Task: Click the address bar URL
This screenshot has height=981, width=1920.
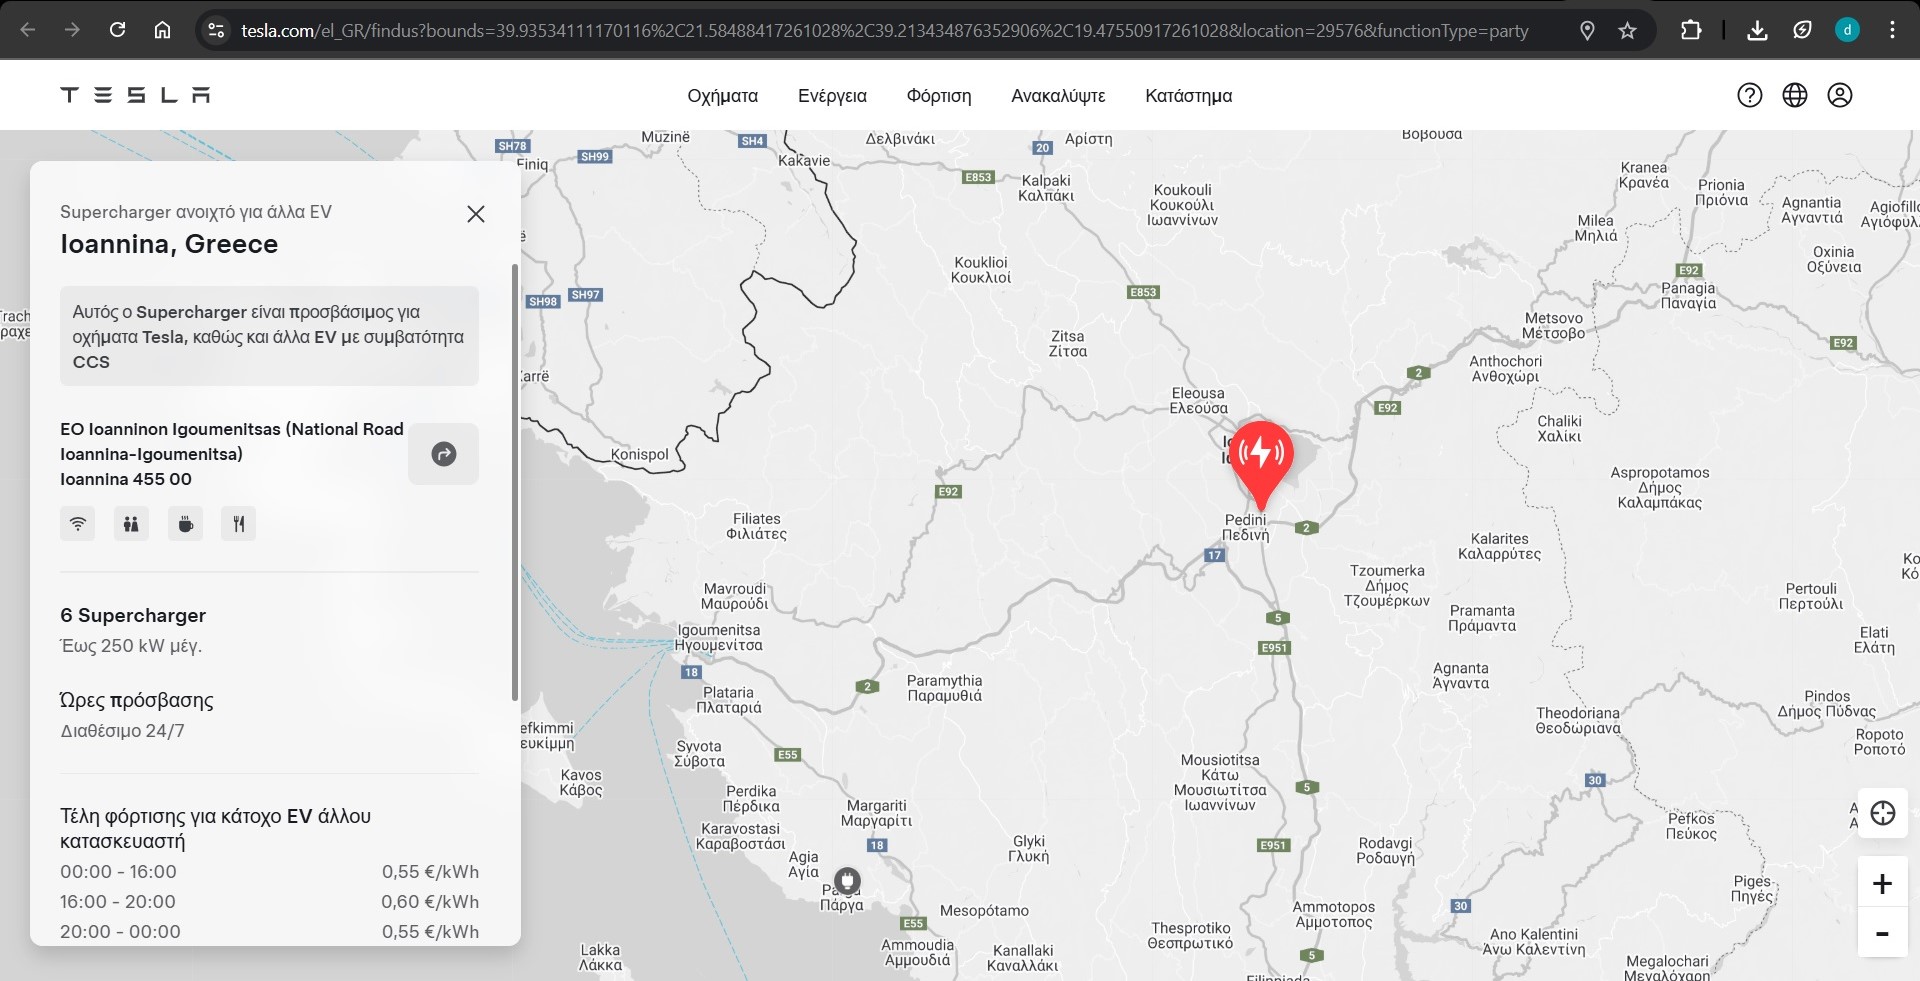Action: (x=884, y=31)
